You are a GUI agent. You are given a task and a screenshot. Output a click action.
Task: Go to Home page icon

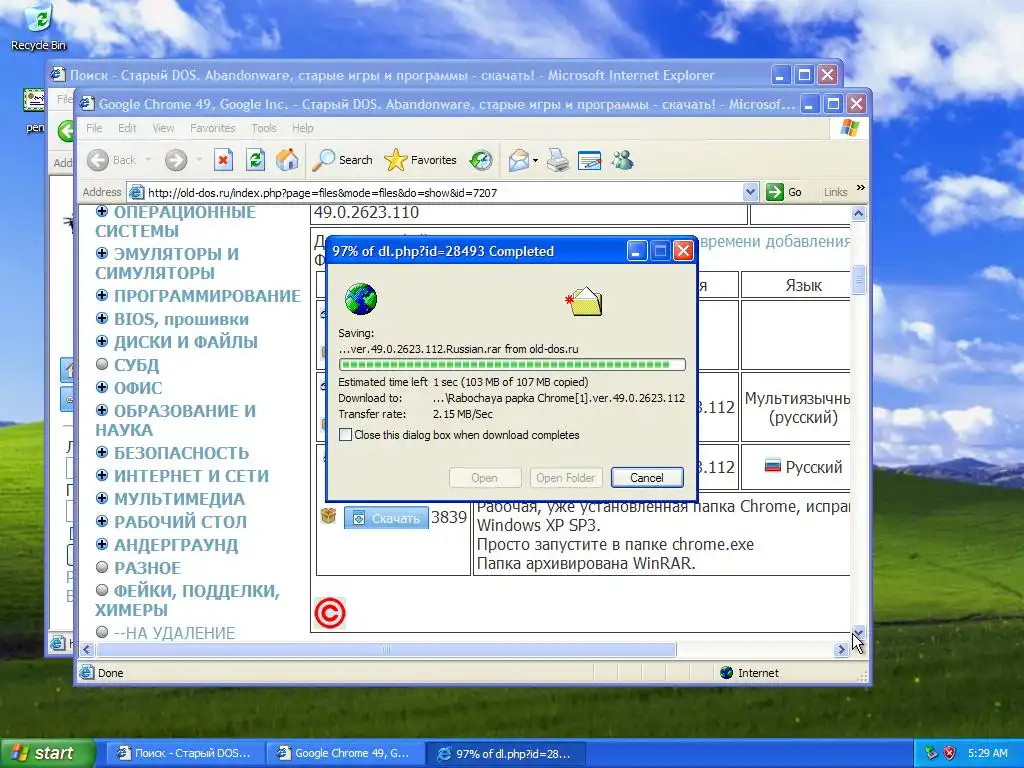pos(287,160)
